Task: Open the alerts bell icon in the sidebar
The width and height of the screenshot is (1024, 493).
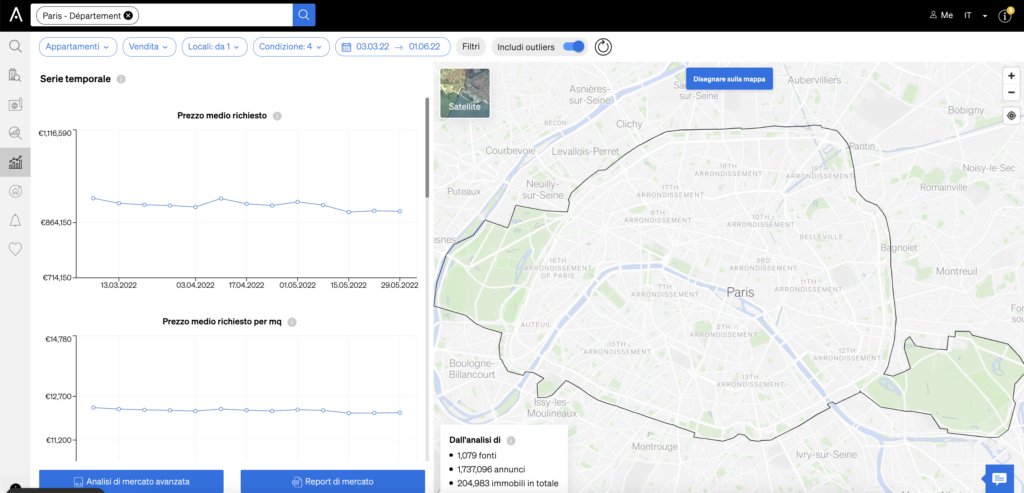Action: click(x=15, y=220)
